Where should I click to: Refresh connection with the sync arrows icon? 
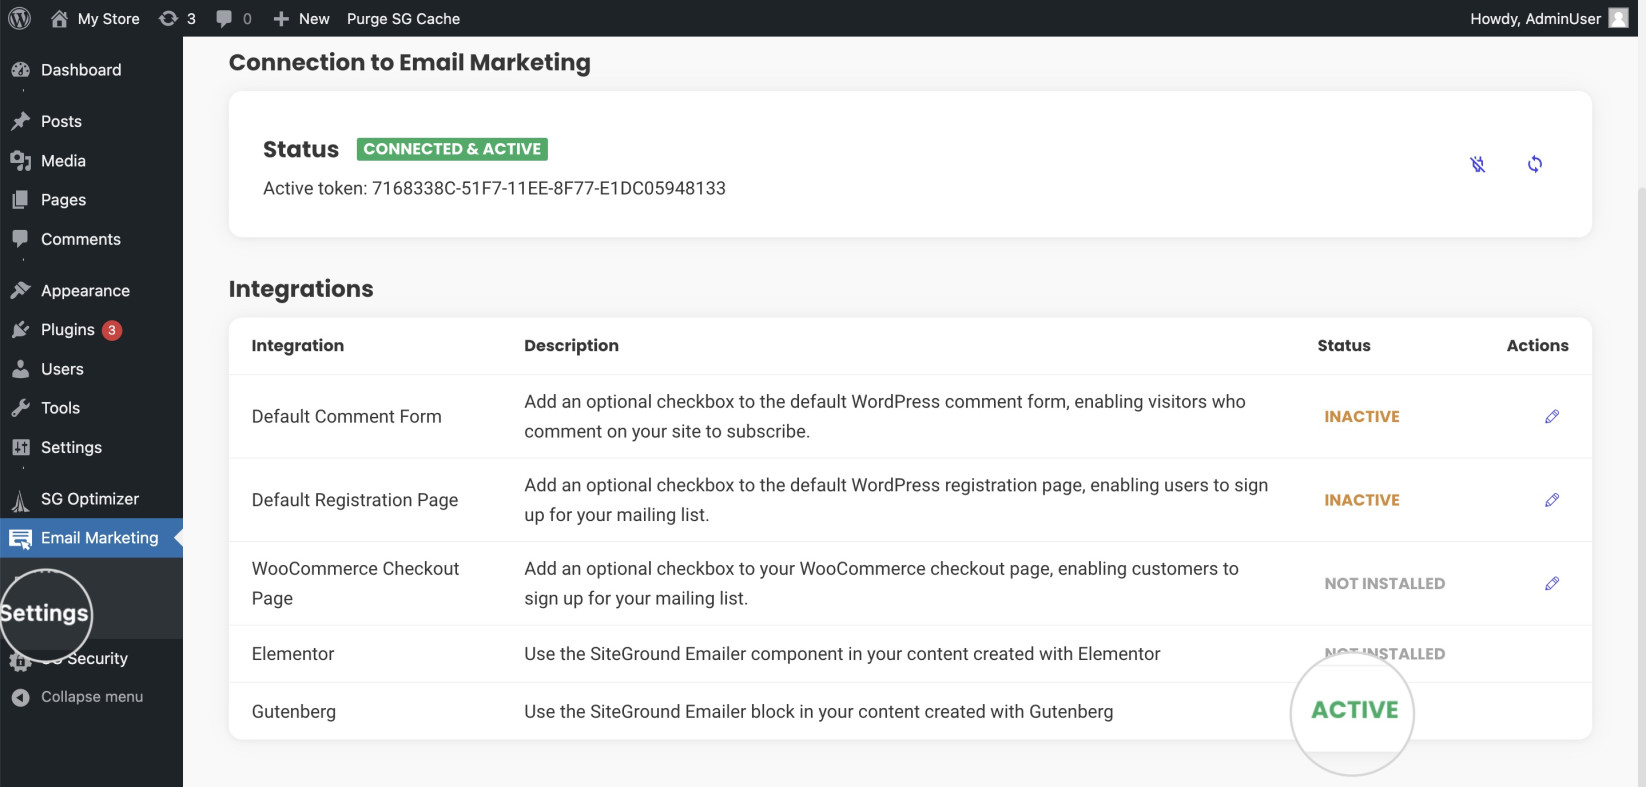click(x=1535, y=164)
